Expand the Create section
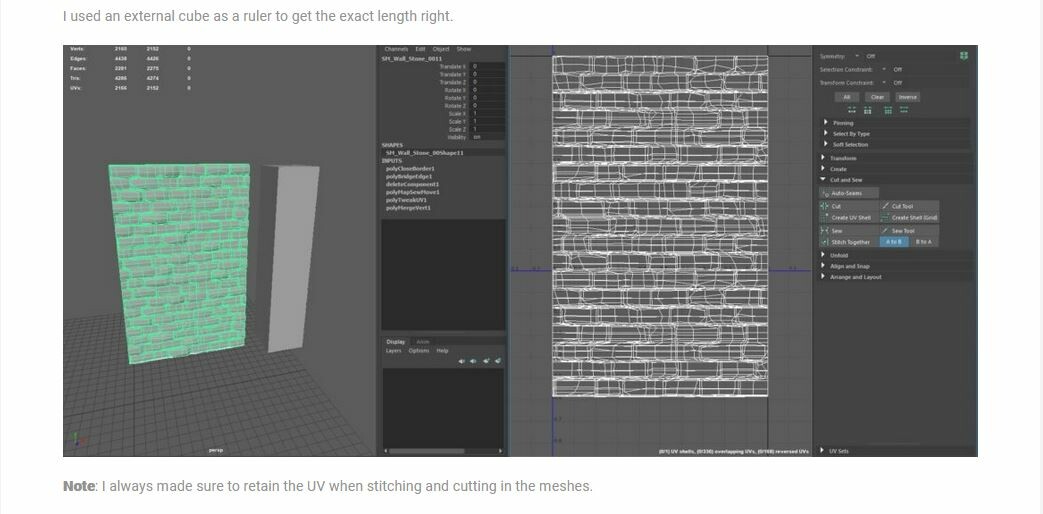The height and width of the screenshot is (514, 1043). tap(895, 169)
